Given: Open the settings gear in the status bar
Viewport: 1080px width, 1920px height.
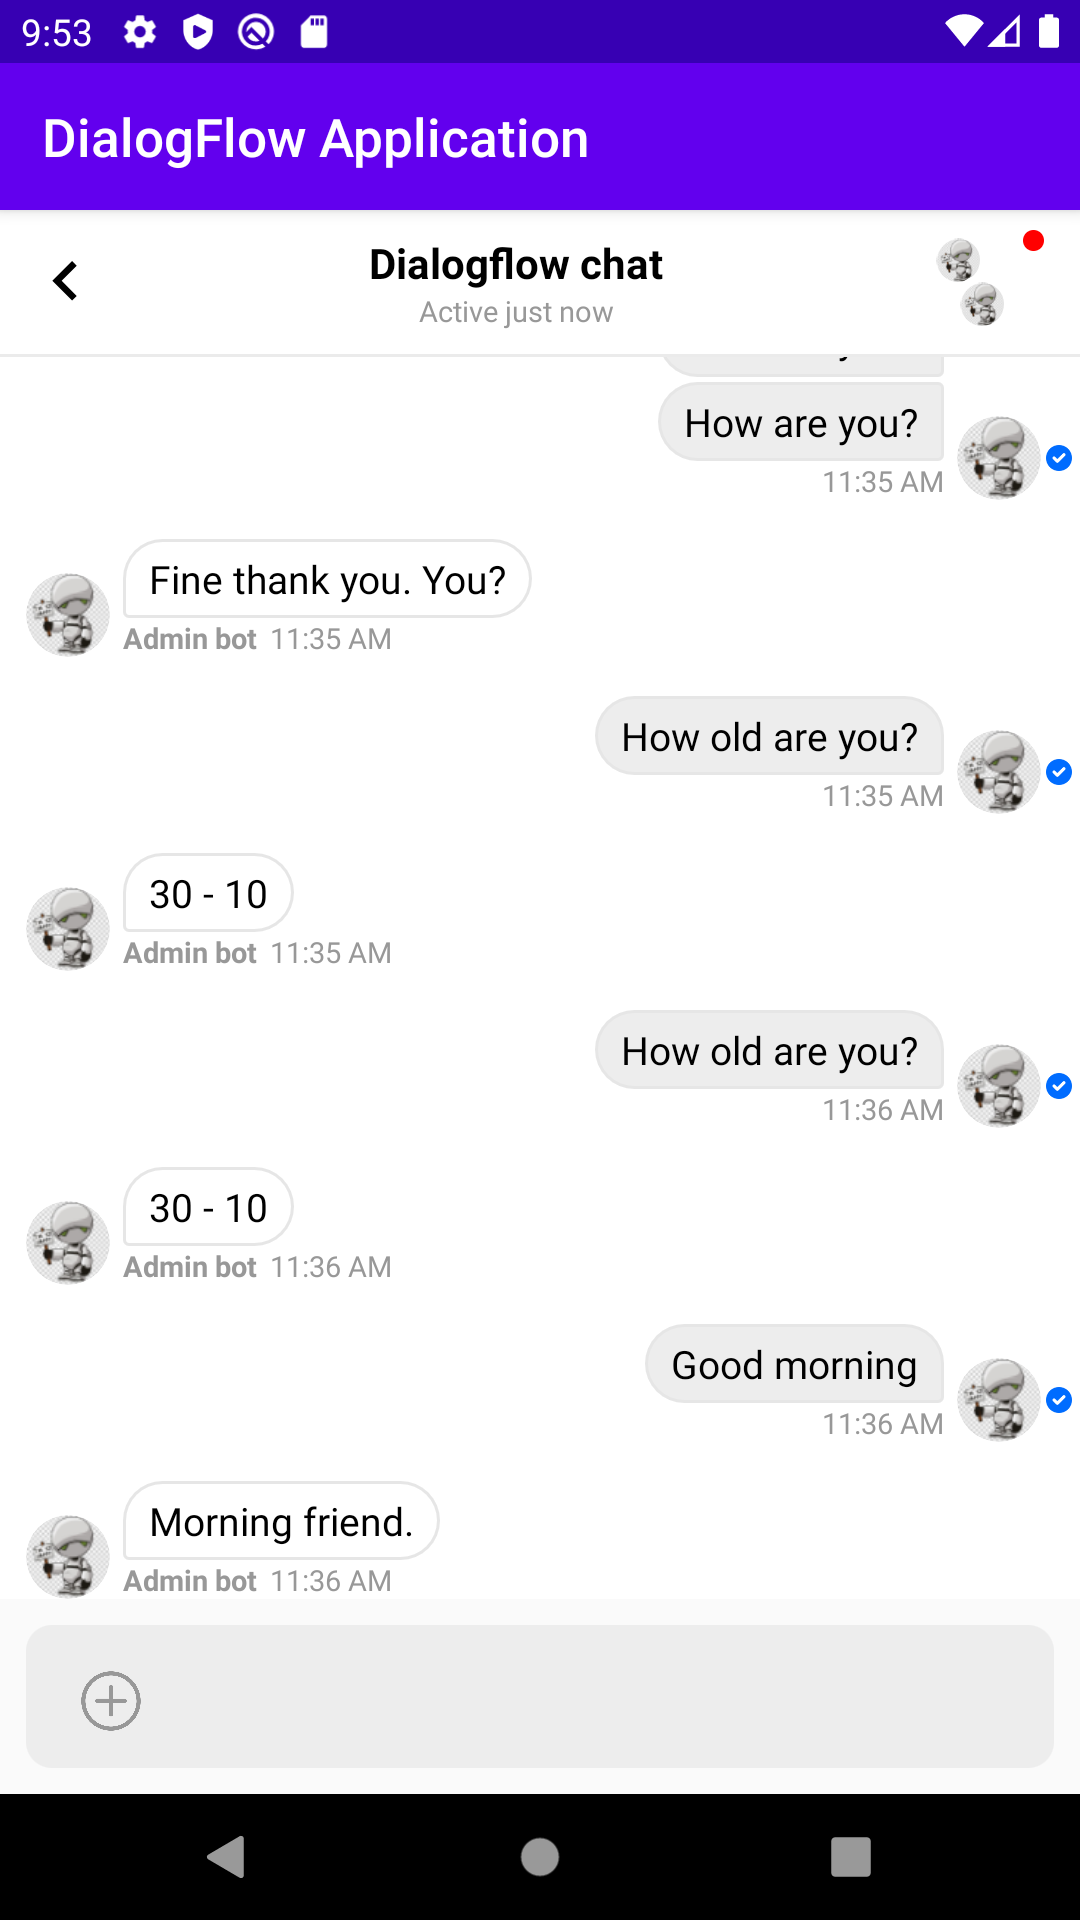Looking at the screenshot, I should pyautogui.click(x=140, y=31).
